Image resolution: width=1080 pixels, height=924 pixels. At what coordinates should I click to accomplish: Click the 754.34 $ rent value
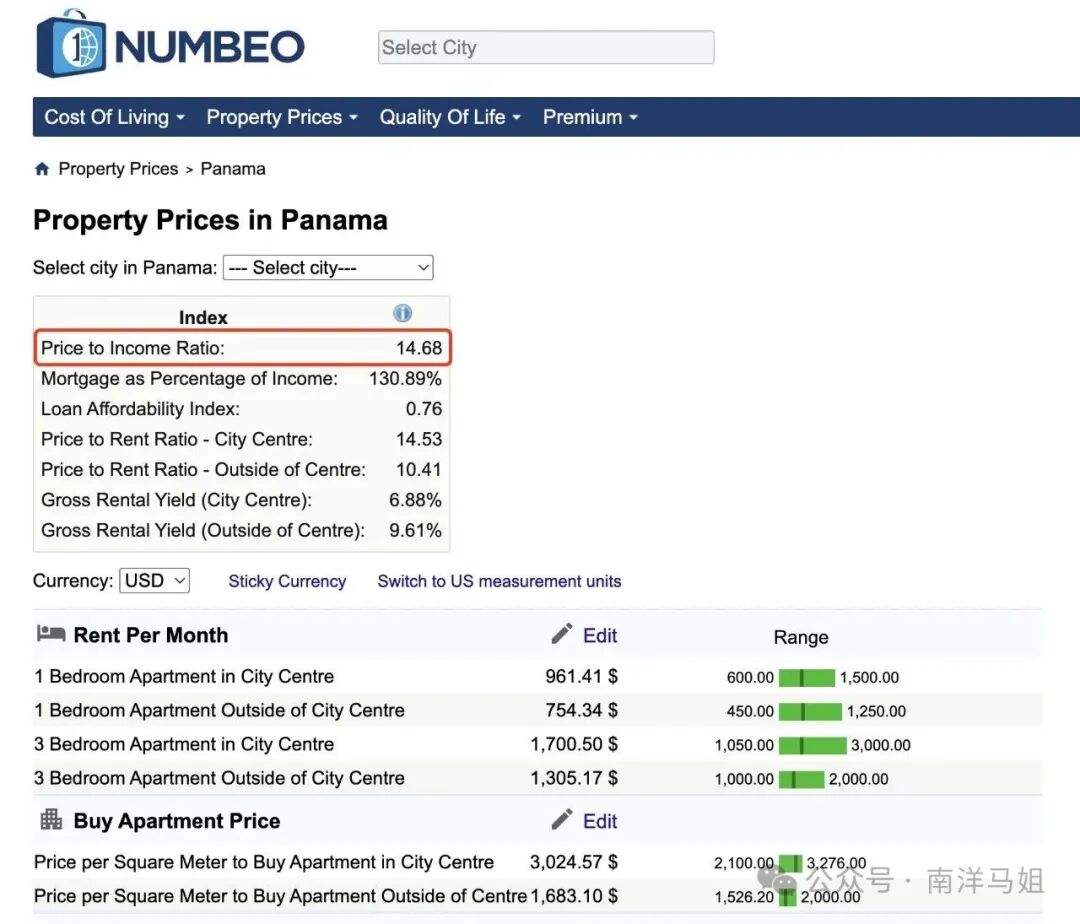coord(581,710)
